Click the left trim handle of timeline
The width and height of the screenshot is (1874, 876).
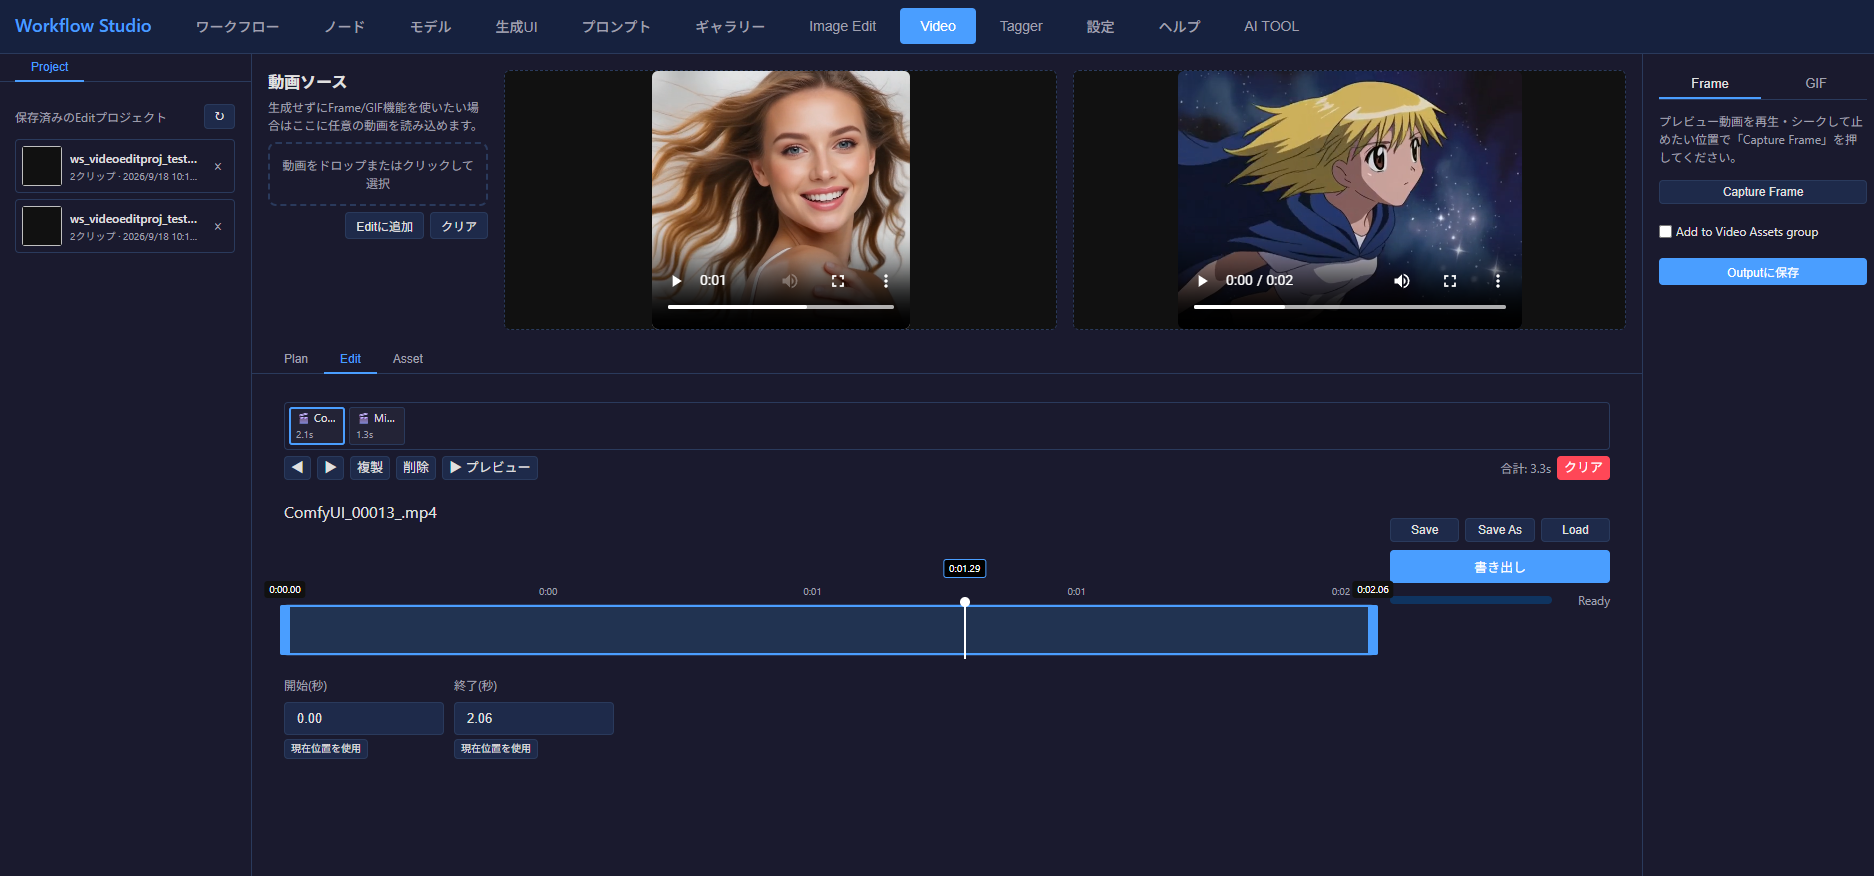[285, 630]
